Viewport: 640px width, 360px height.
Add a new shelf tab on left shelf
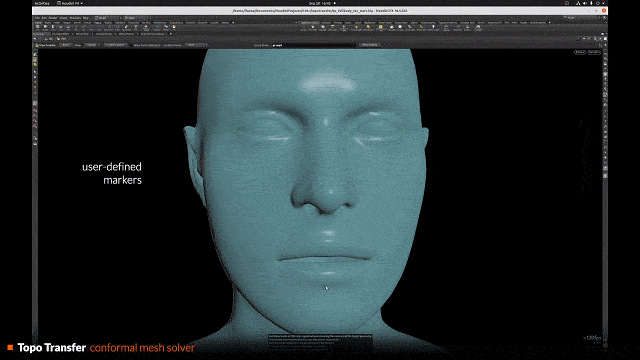[233, 22]
